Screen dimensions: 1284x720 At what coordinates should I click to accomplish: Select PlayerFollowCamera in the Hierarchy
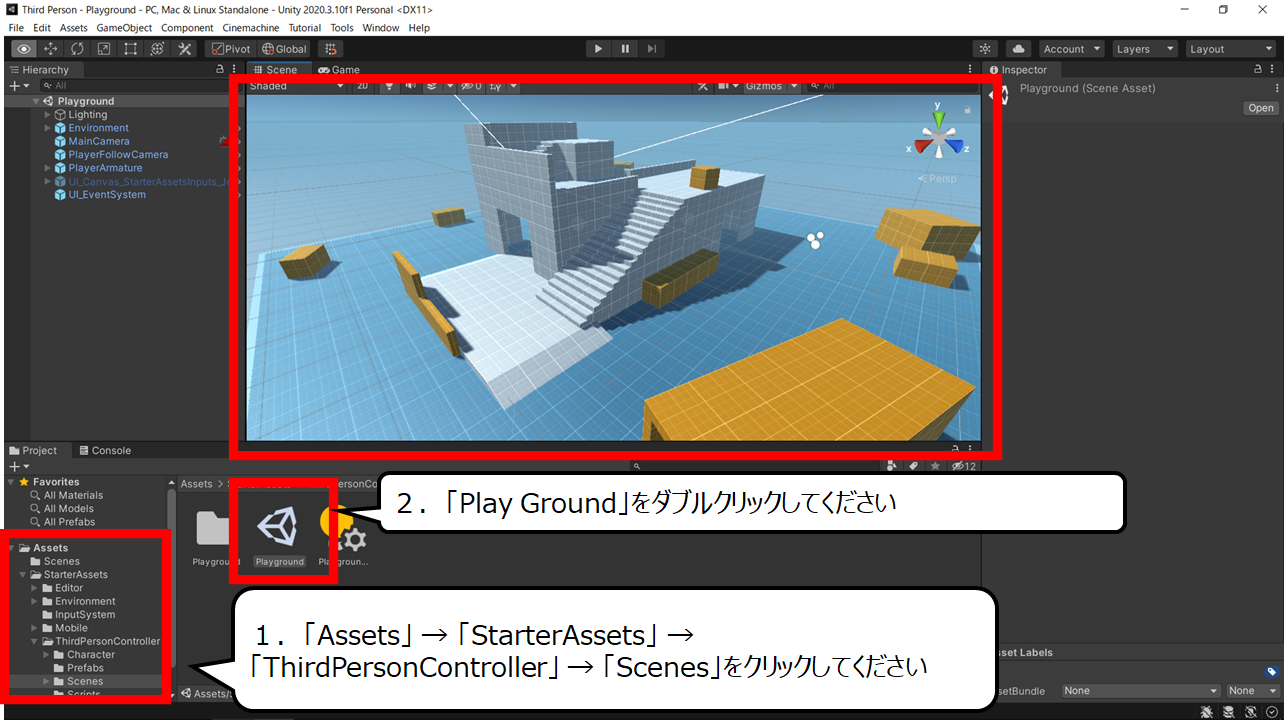118,154
